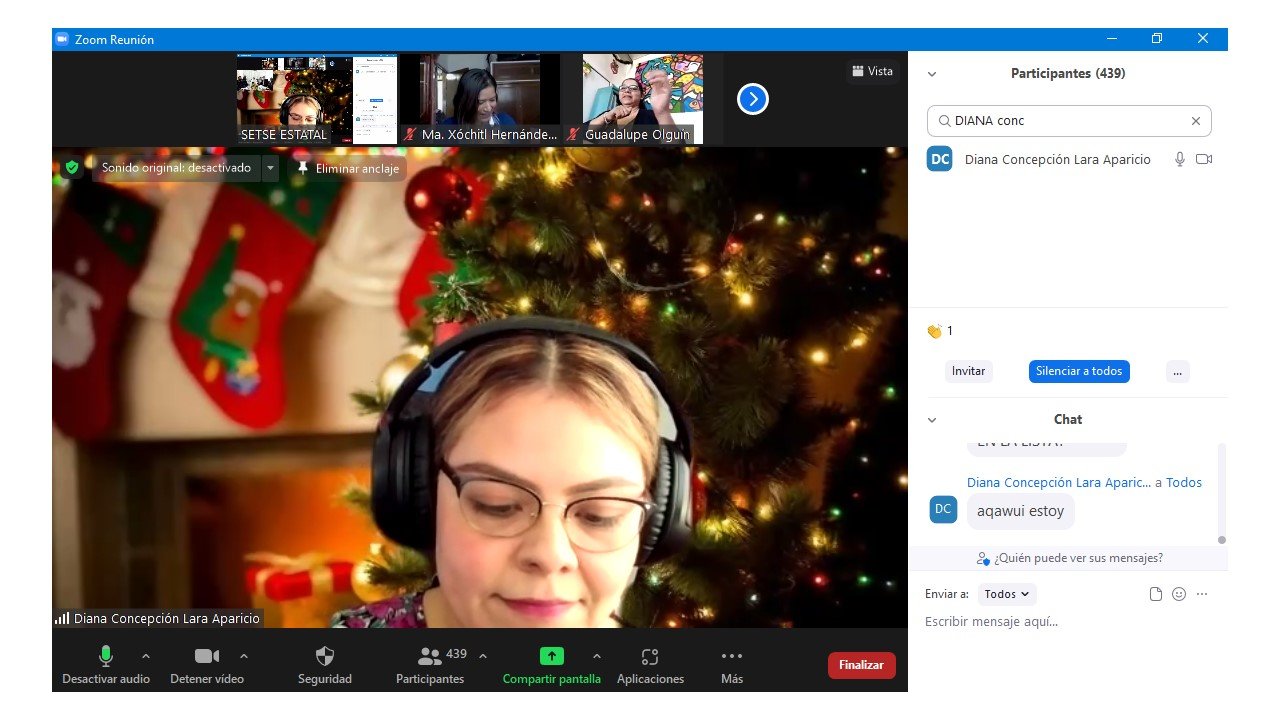
Task: Open the Vista layout menu
Action: coord(872,71)
